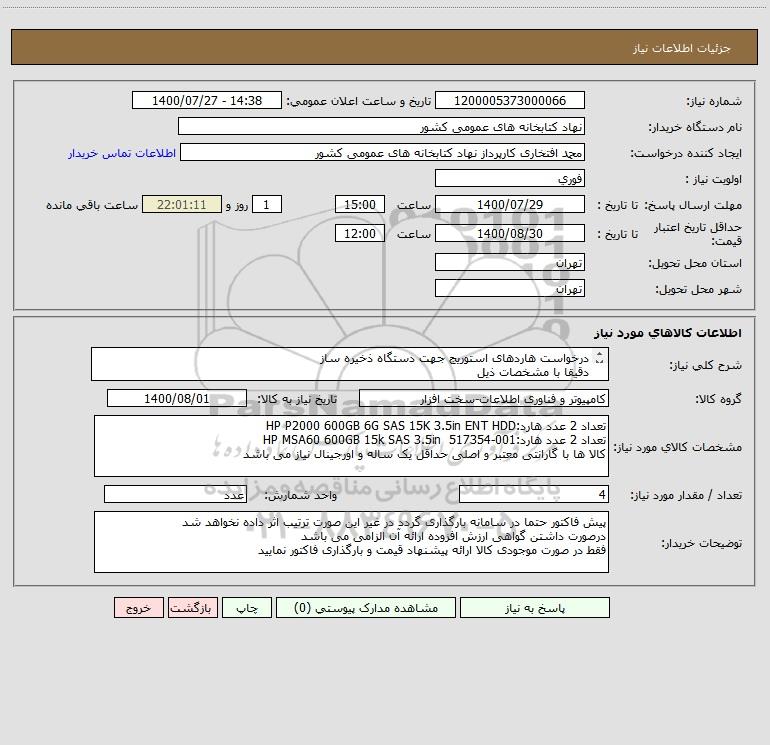Screen dimensions: 770x745
Task: Click the بازگشت back button
Action: pyautogui.click(x=192, y=607)
